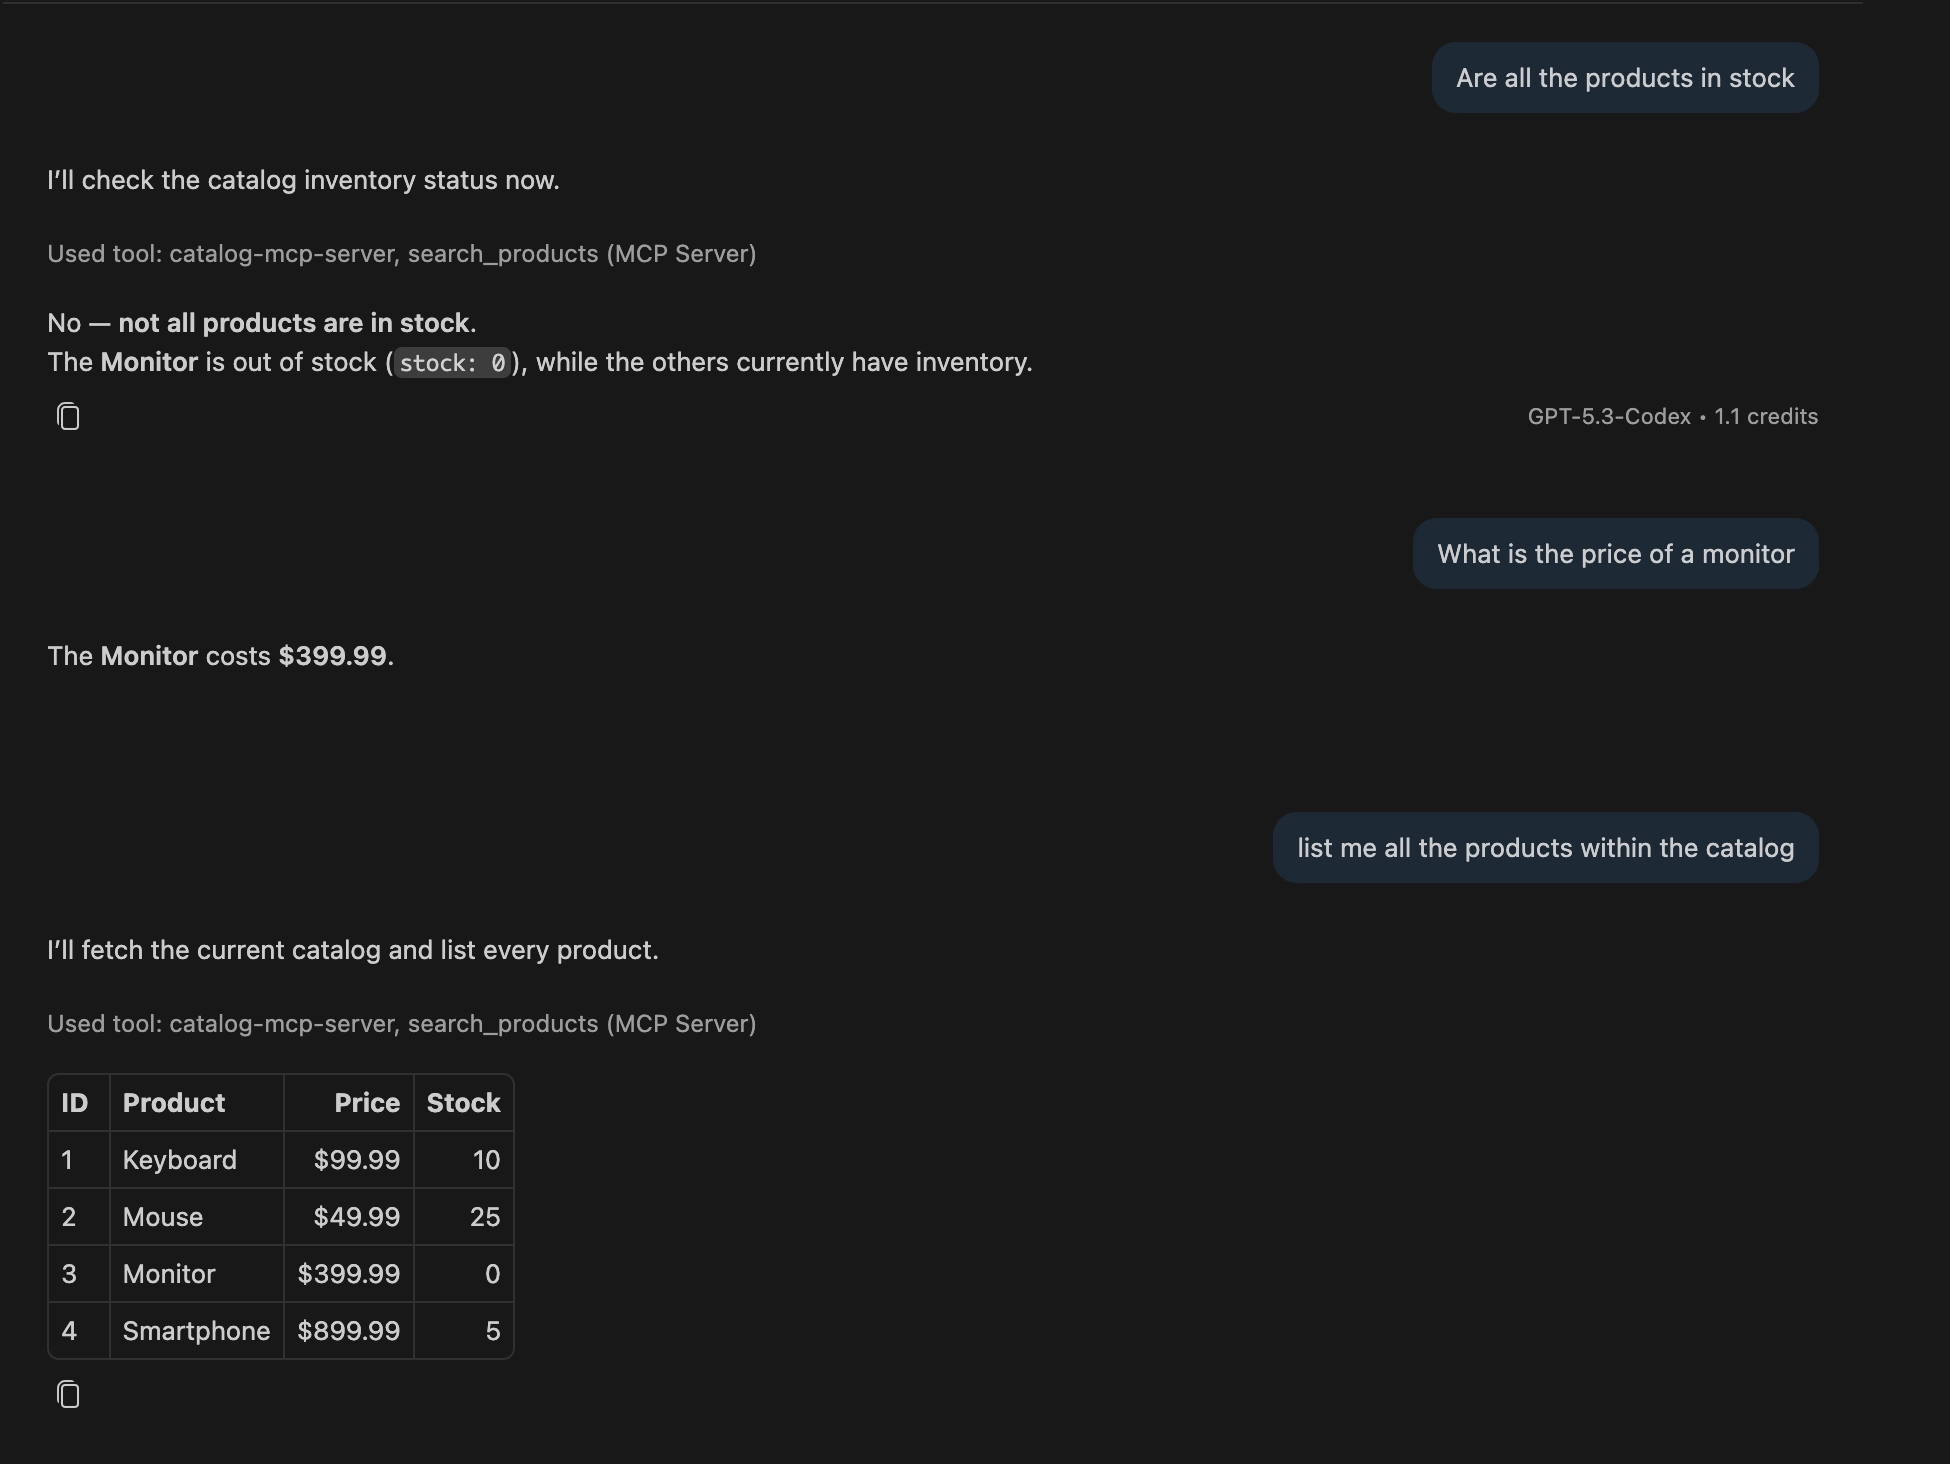Copy the product table response via copy icon
The image size is (1950, 1464).
68,1394
